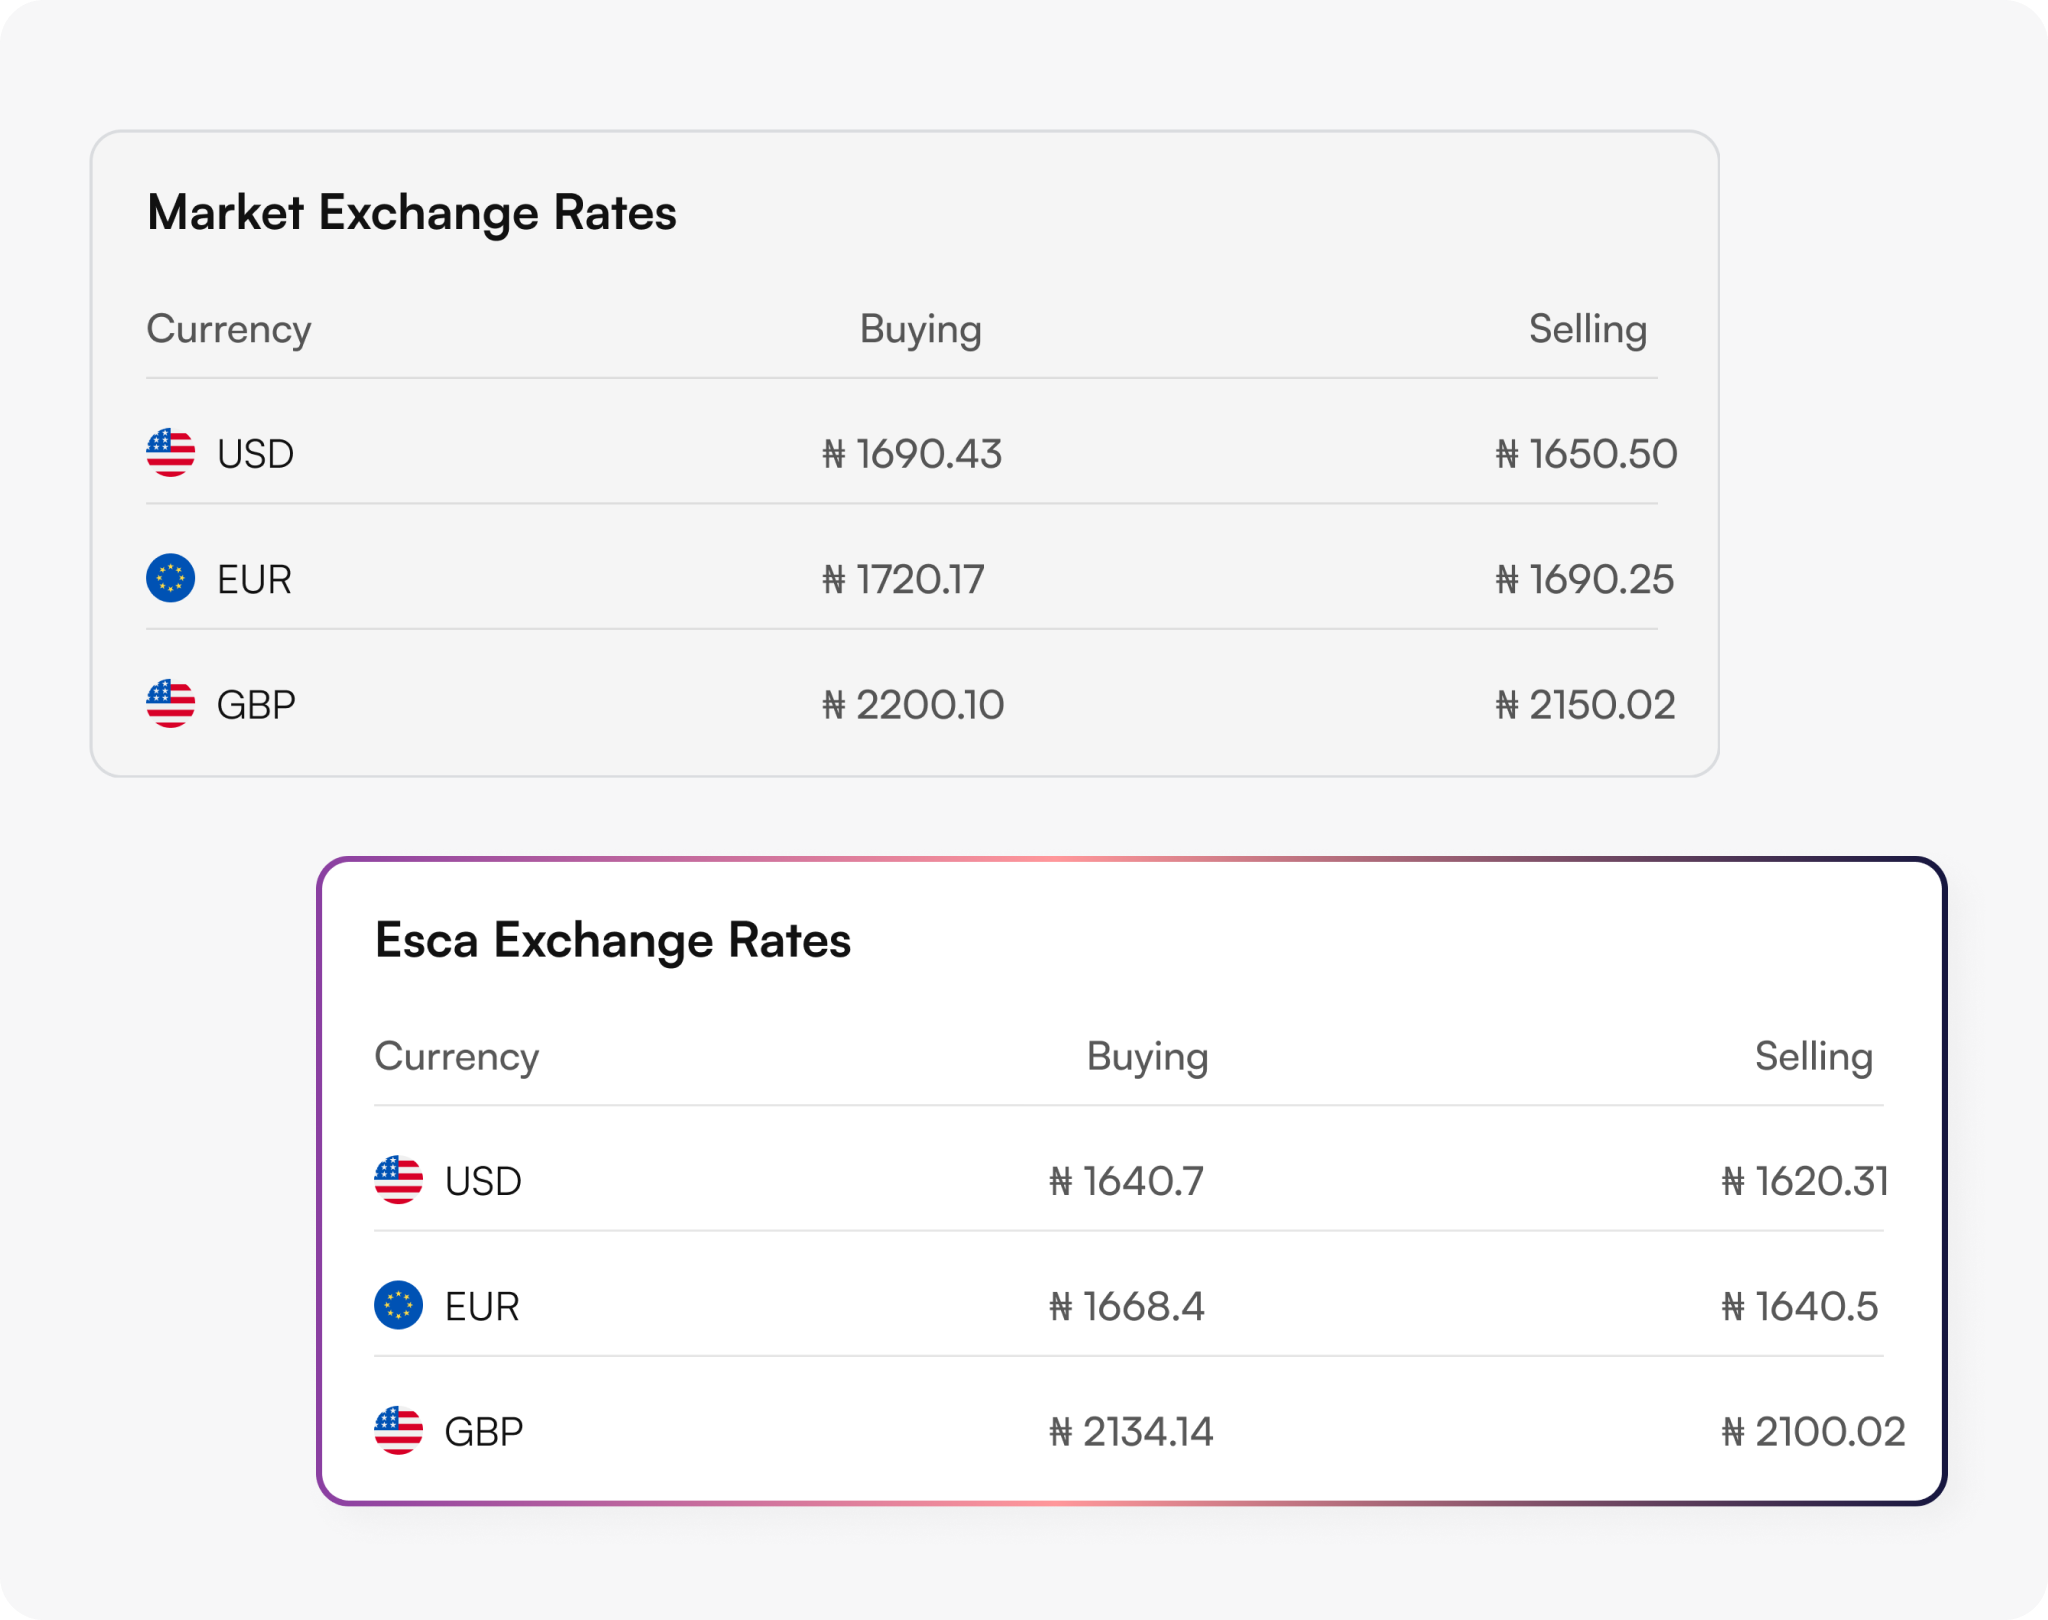Click the Currency column header in Market table
The height and width of the screenshot is (1620, 2048).
(229, 329)
